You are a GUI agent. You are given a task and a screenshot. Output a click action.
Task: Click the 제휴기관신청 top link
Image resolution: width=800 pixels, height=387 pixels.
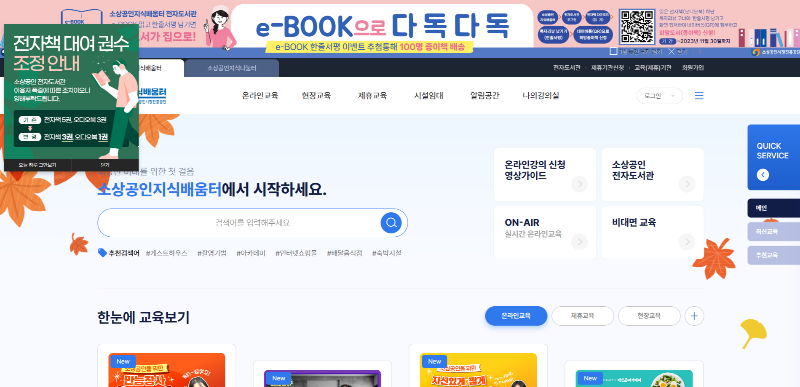click(607, 68)
